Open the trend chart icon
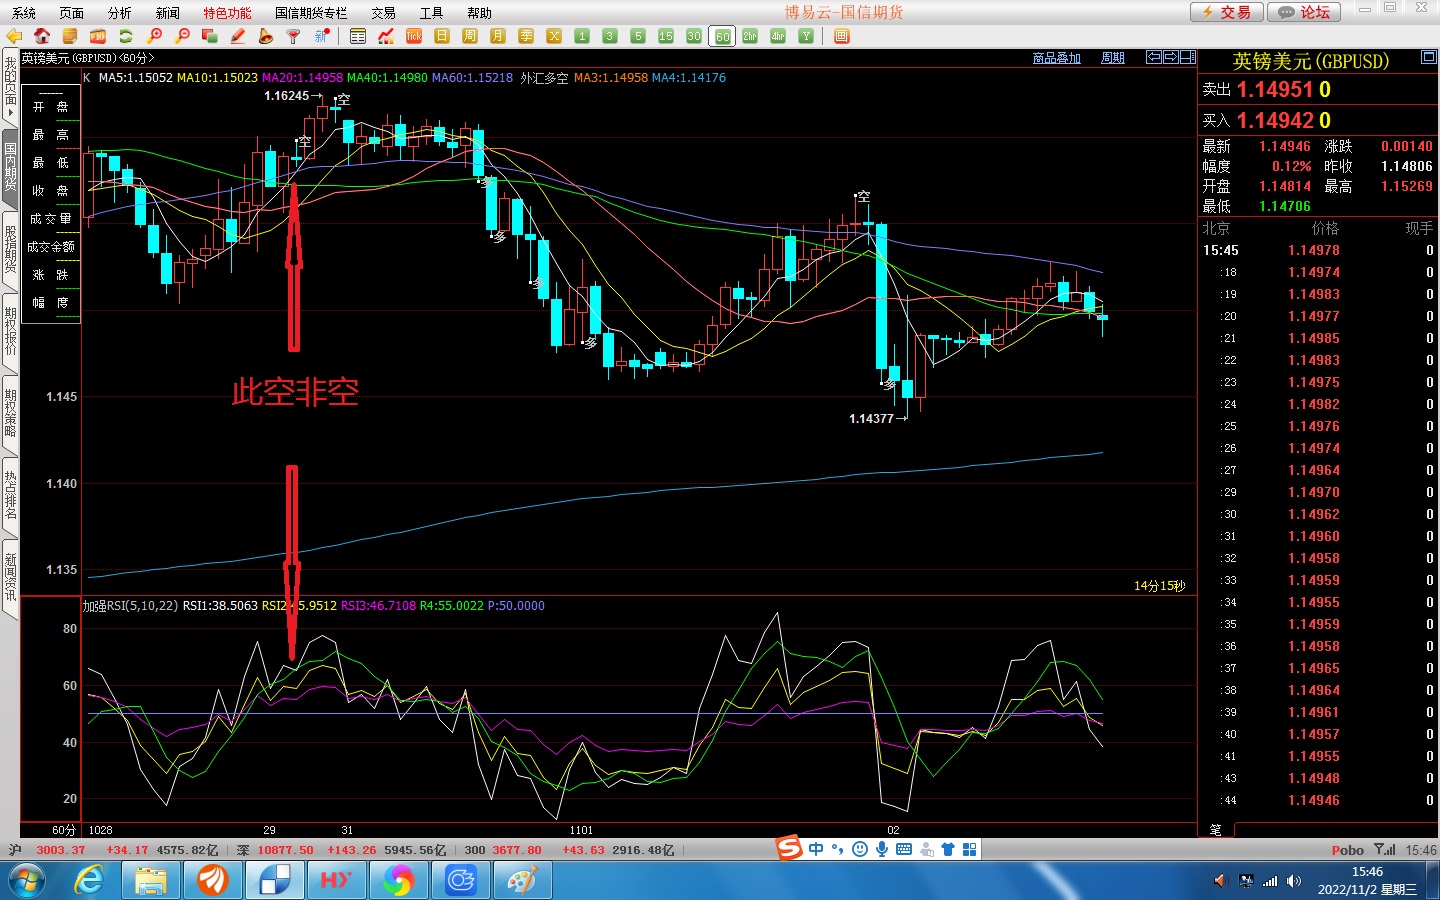Screen dimensions: 1440x900 pyautogui.click(x=386, y=36)
